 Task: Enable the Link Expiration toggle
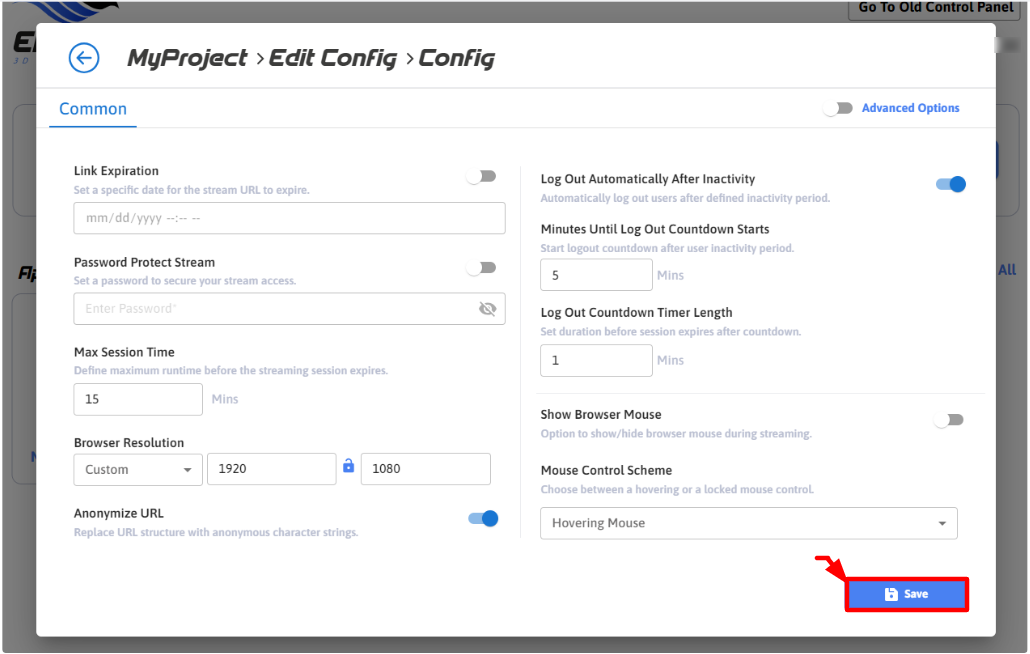tap(482, 177)
